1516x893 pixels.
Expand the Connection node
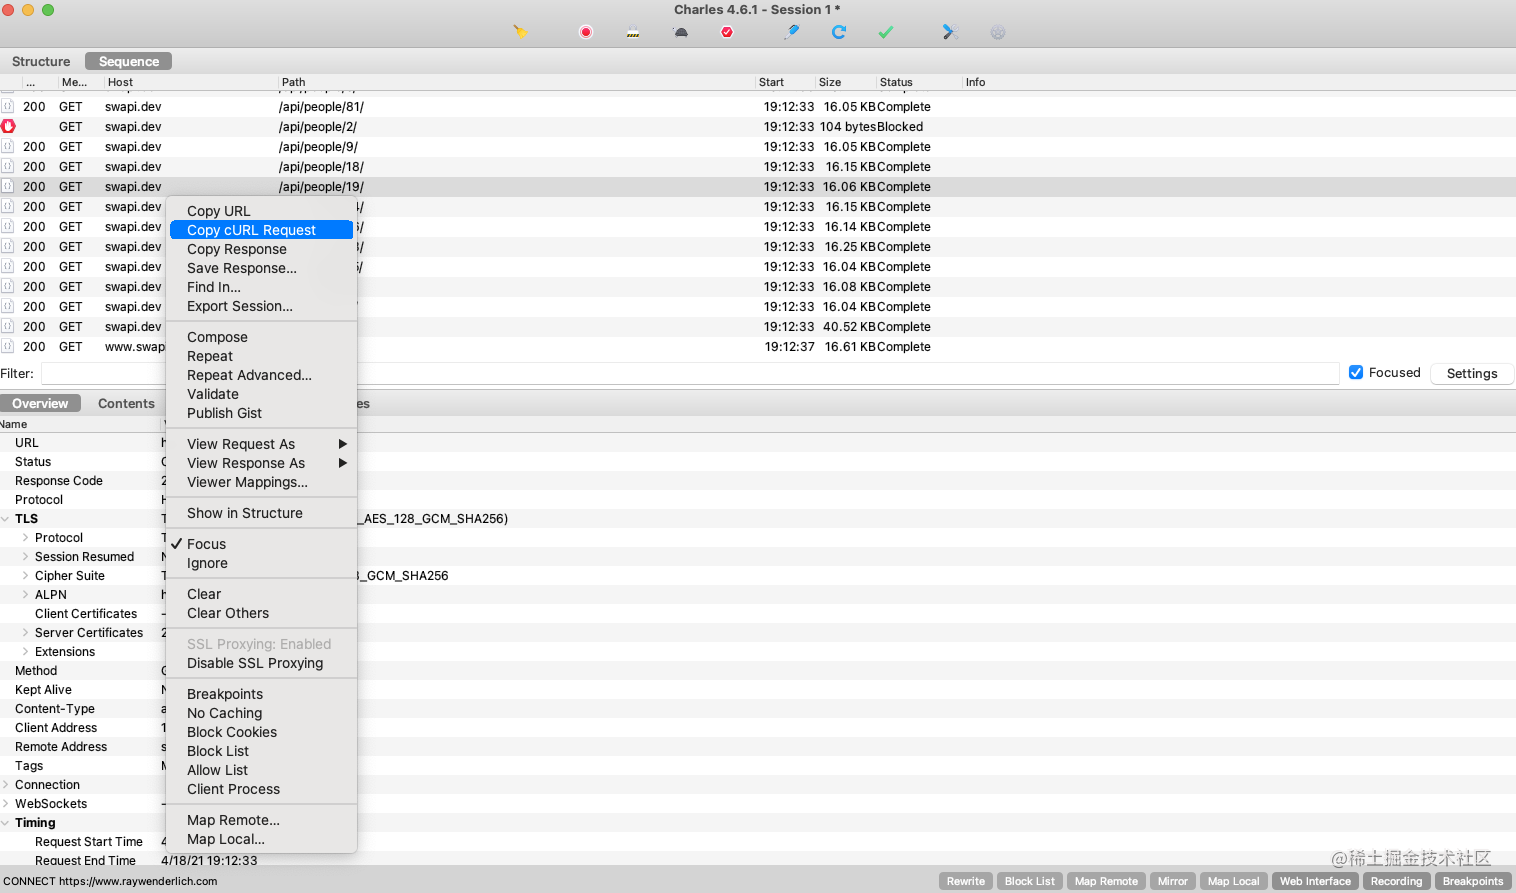click(6, 785)
